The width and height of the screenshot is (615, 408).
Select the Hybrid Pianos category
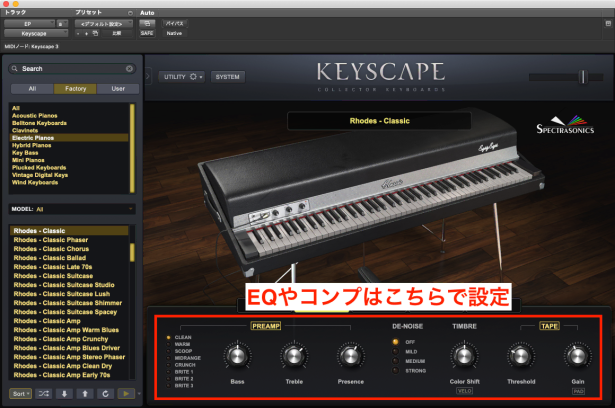(31, 145)
